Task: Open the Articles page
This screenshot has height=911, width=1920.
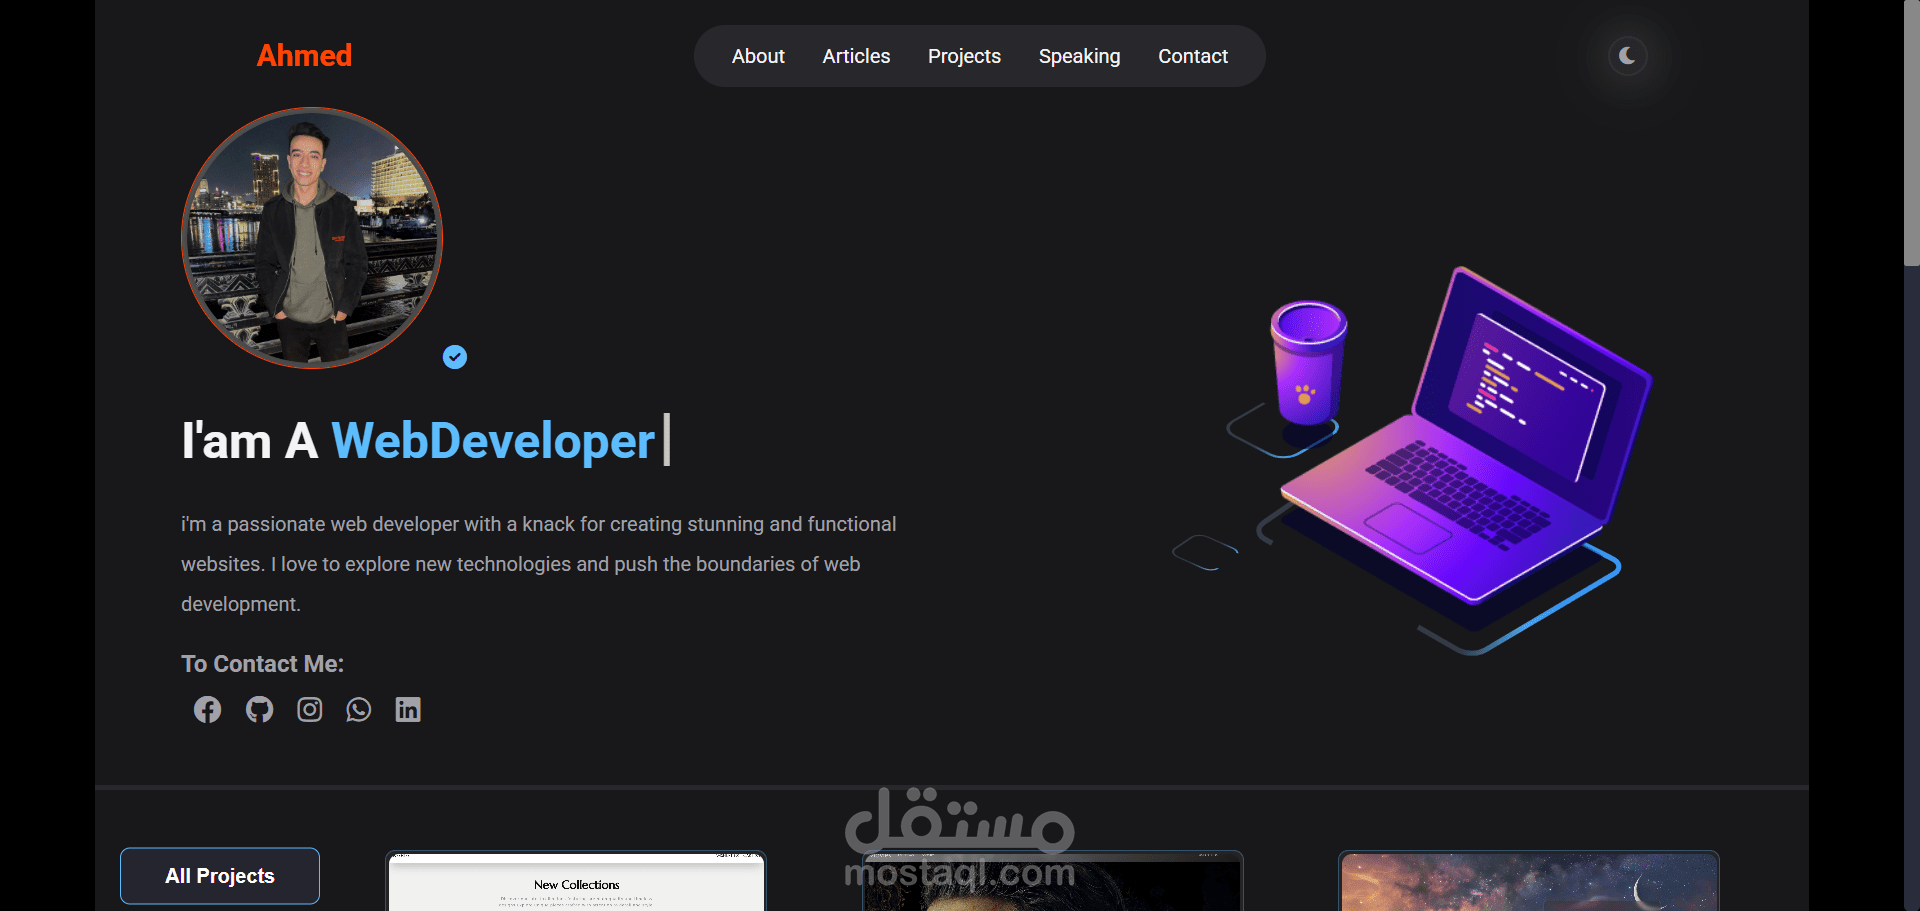Action: pyautogui.click(x=856, y=56)
